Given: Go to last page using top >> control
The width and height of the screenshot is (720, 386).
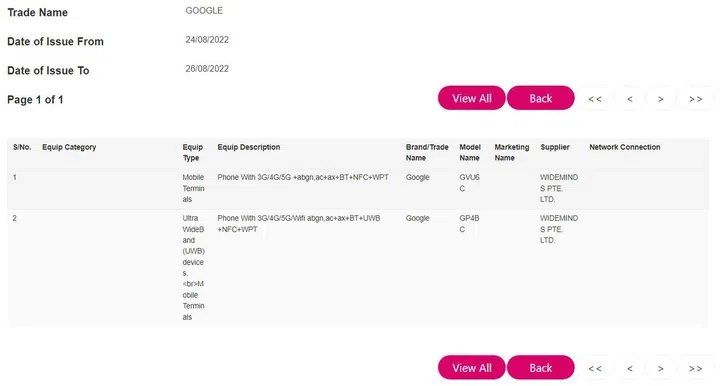Looking at the screenshot, I should point(695,99).
